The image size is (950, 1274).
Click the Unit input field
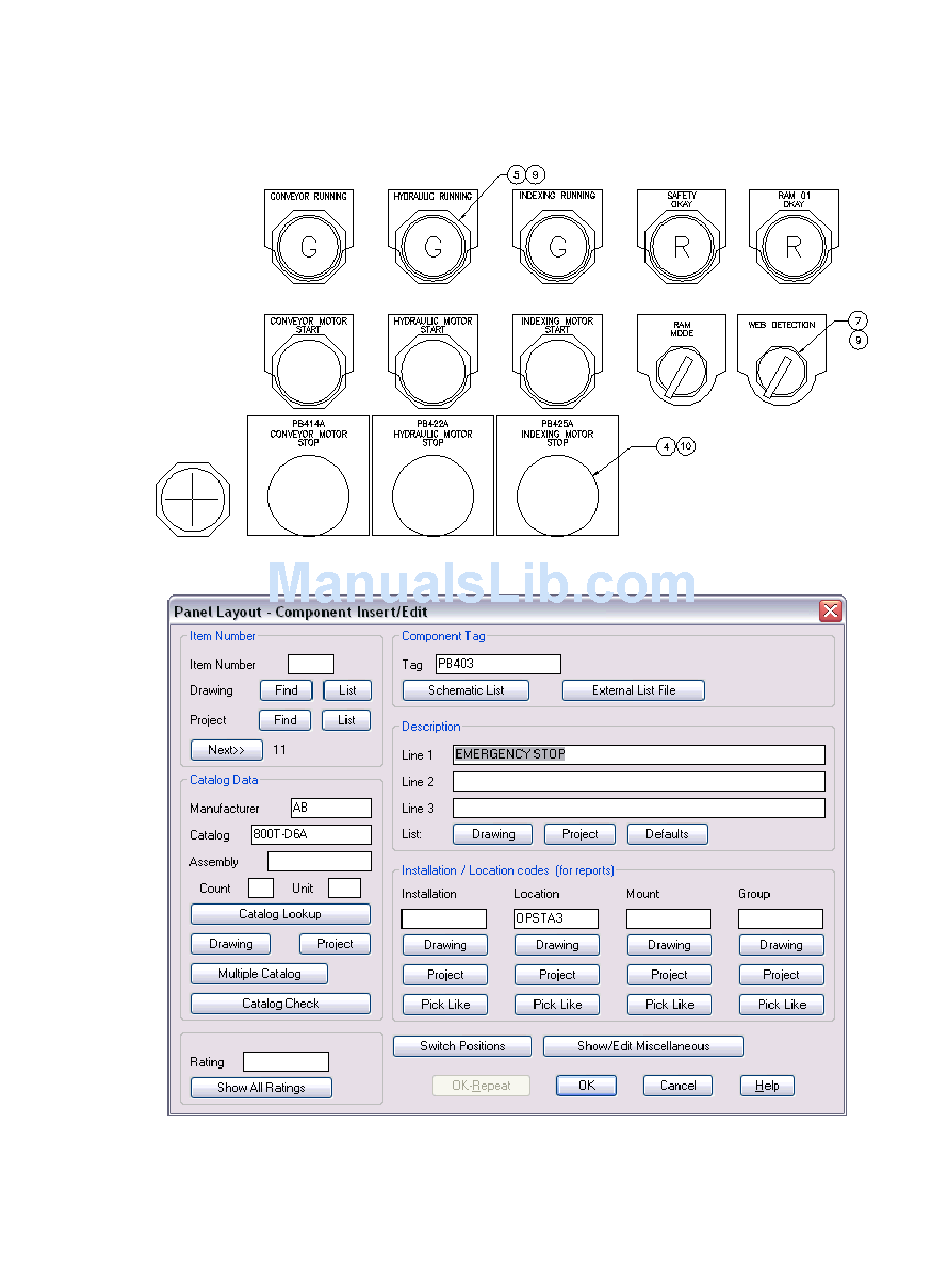[345, 888]
